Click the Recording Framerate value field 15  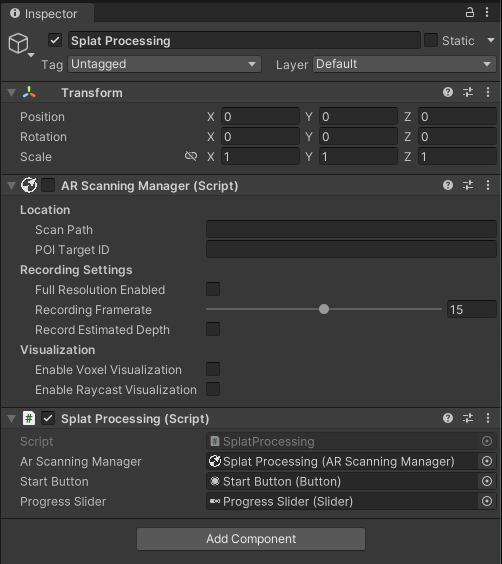tap(471, 309)
